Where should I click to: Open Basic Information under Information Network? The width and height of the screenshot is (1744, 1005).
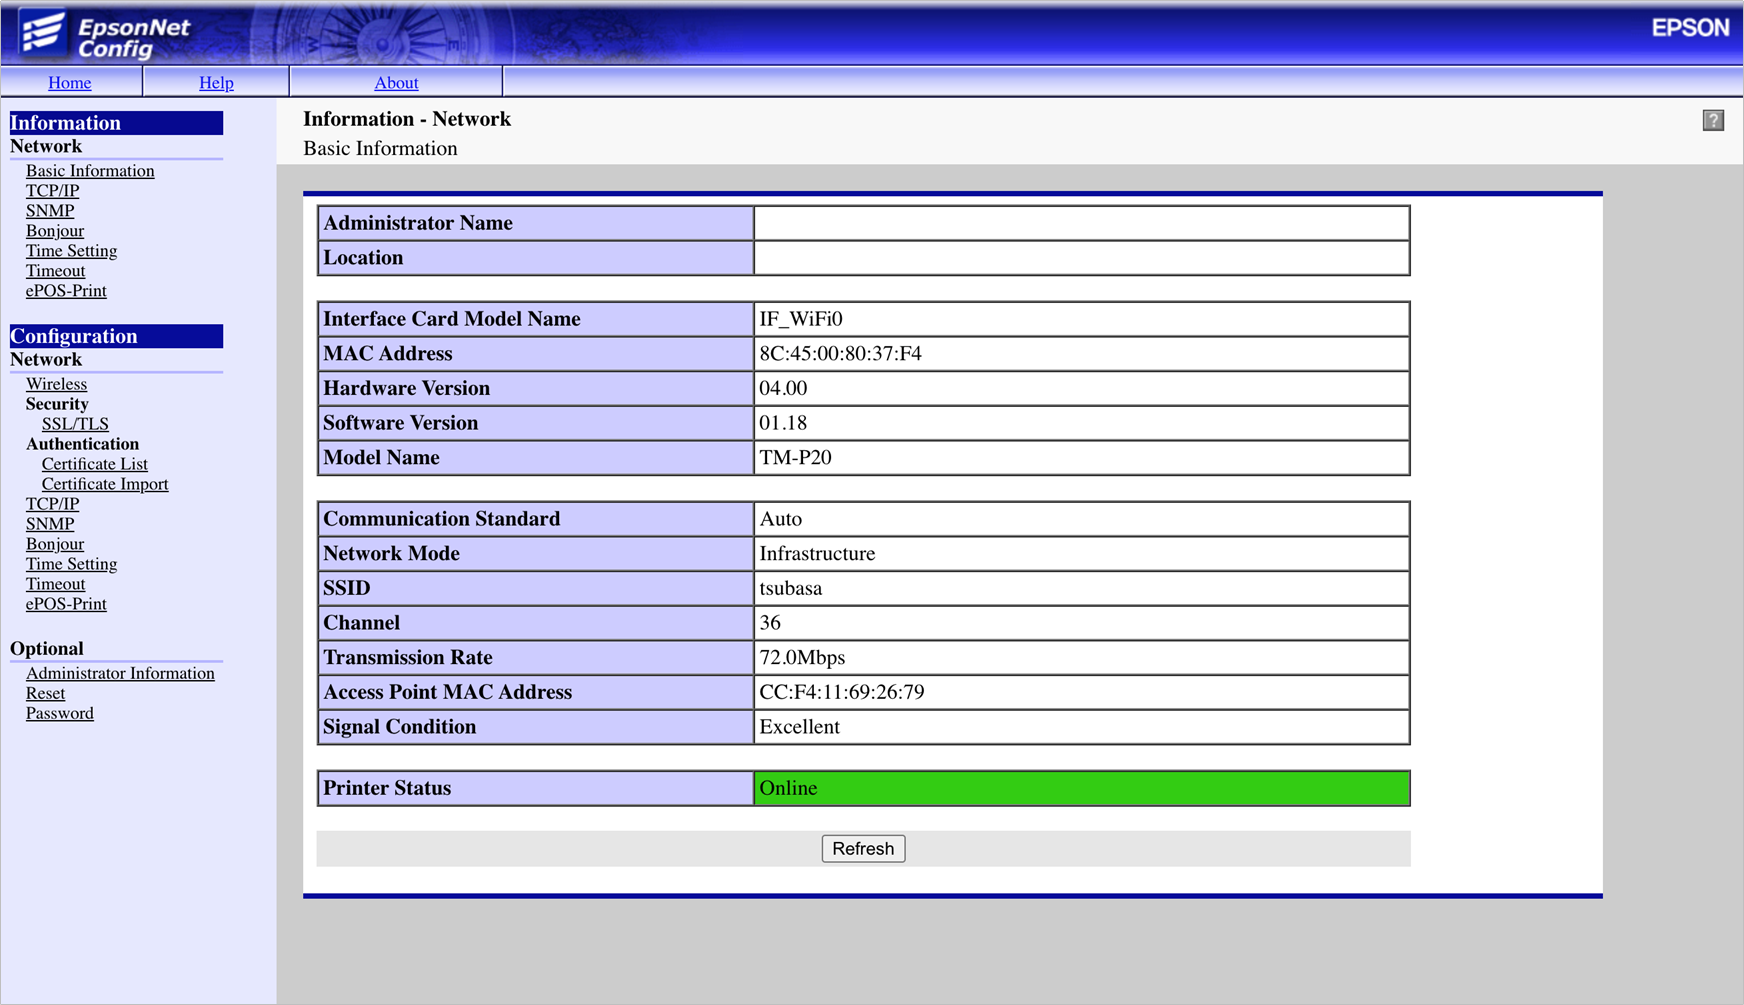click(90, 171)
